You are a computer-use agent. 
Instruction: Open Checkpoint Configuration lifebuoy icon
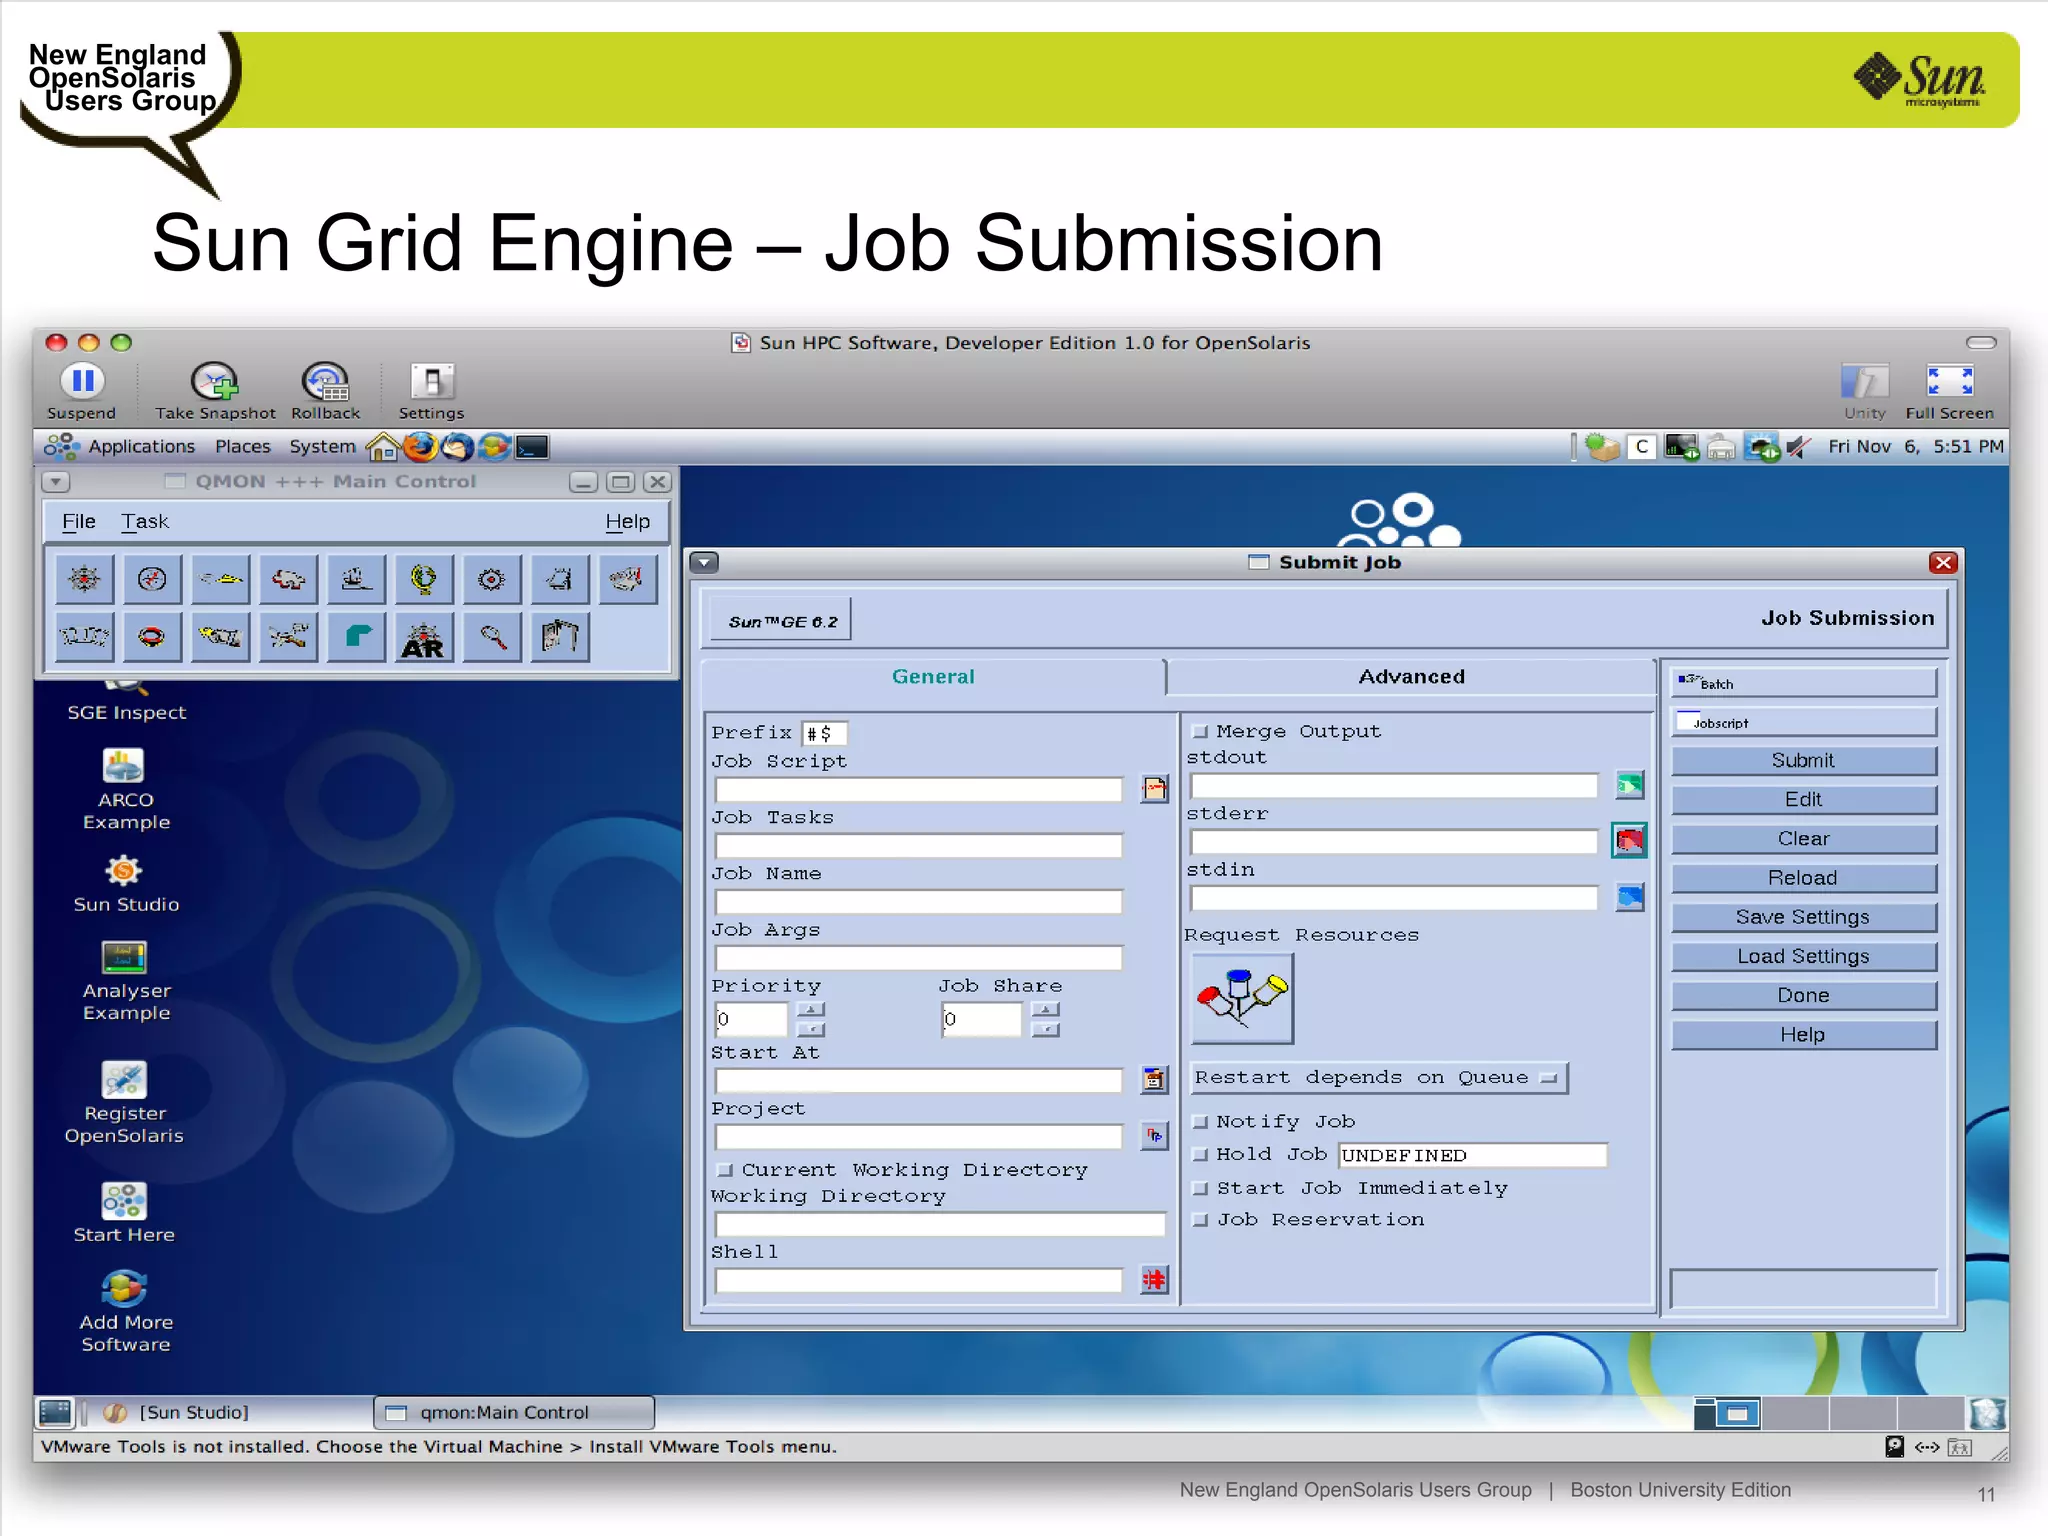click(152, 637)
